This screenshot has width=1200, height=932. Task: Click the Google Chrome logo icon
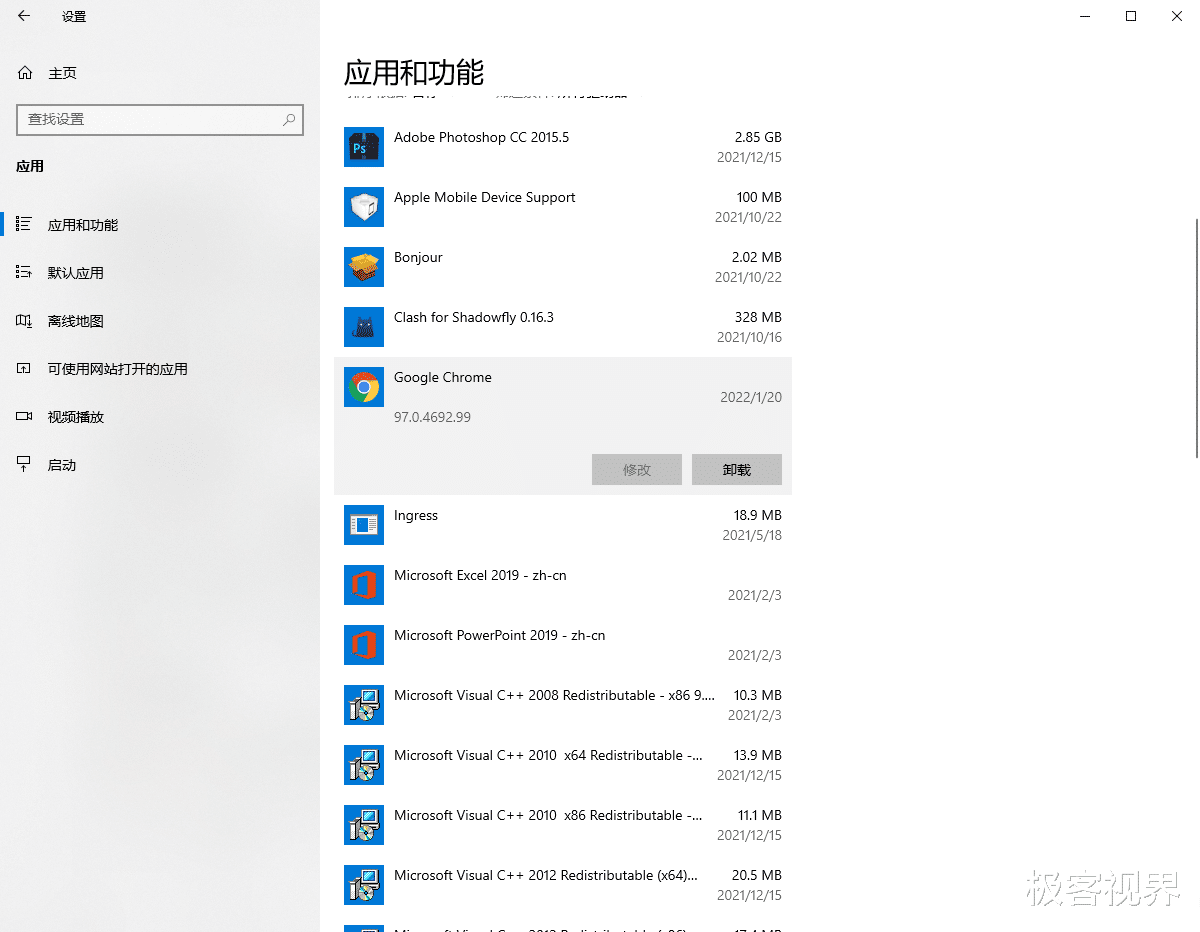364,387
